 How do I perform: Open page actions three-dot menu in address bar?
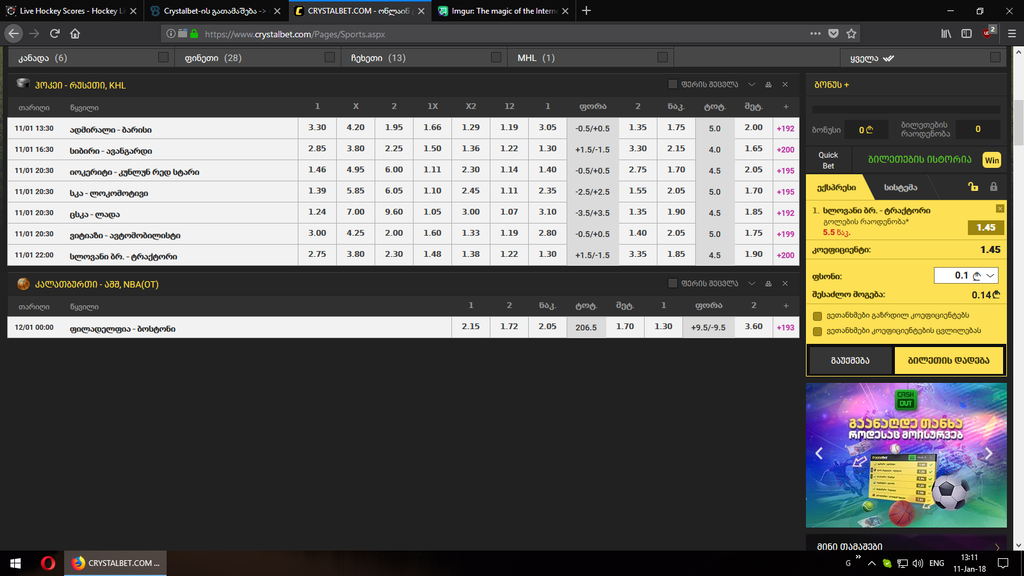(815, 33)
